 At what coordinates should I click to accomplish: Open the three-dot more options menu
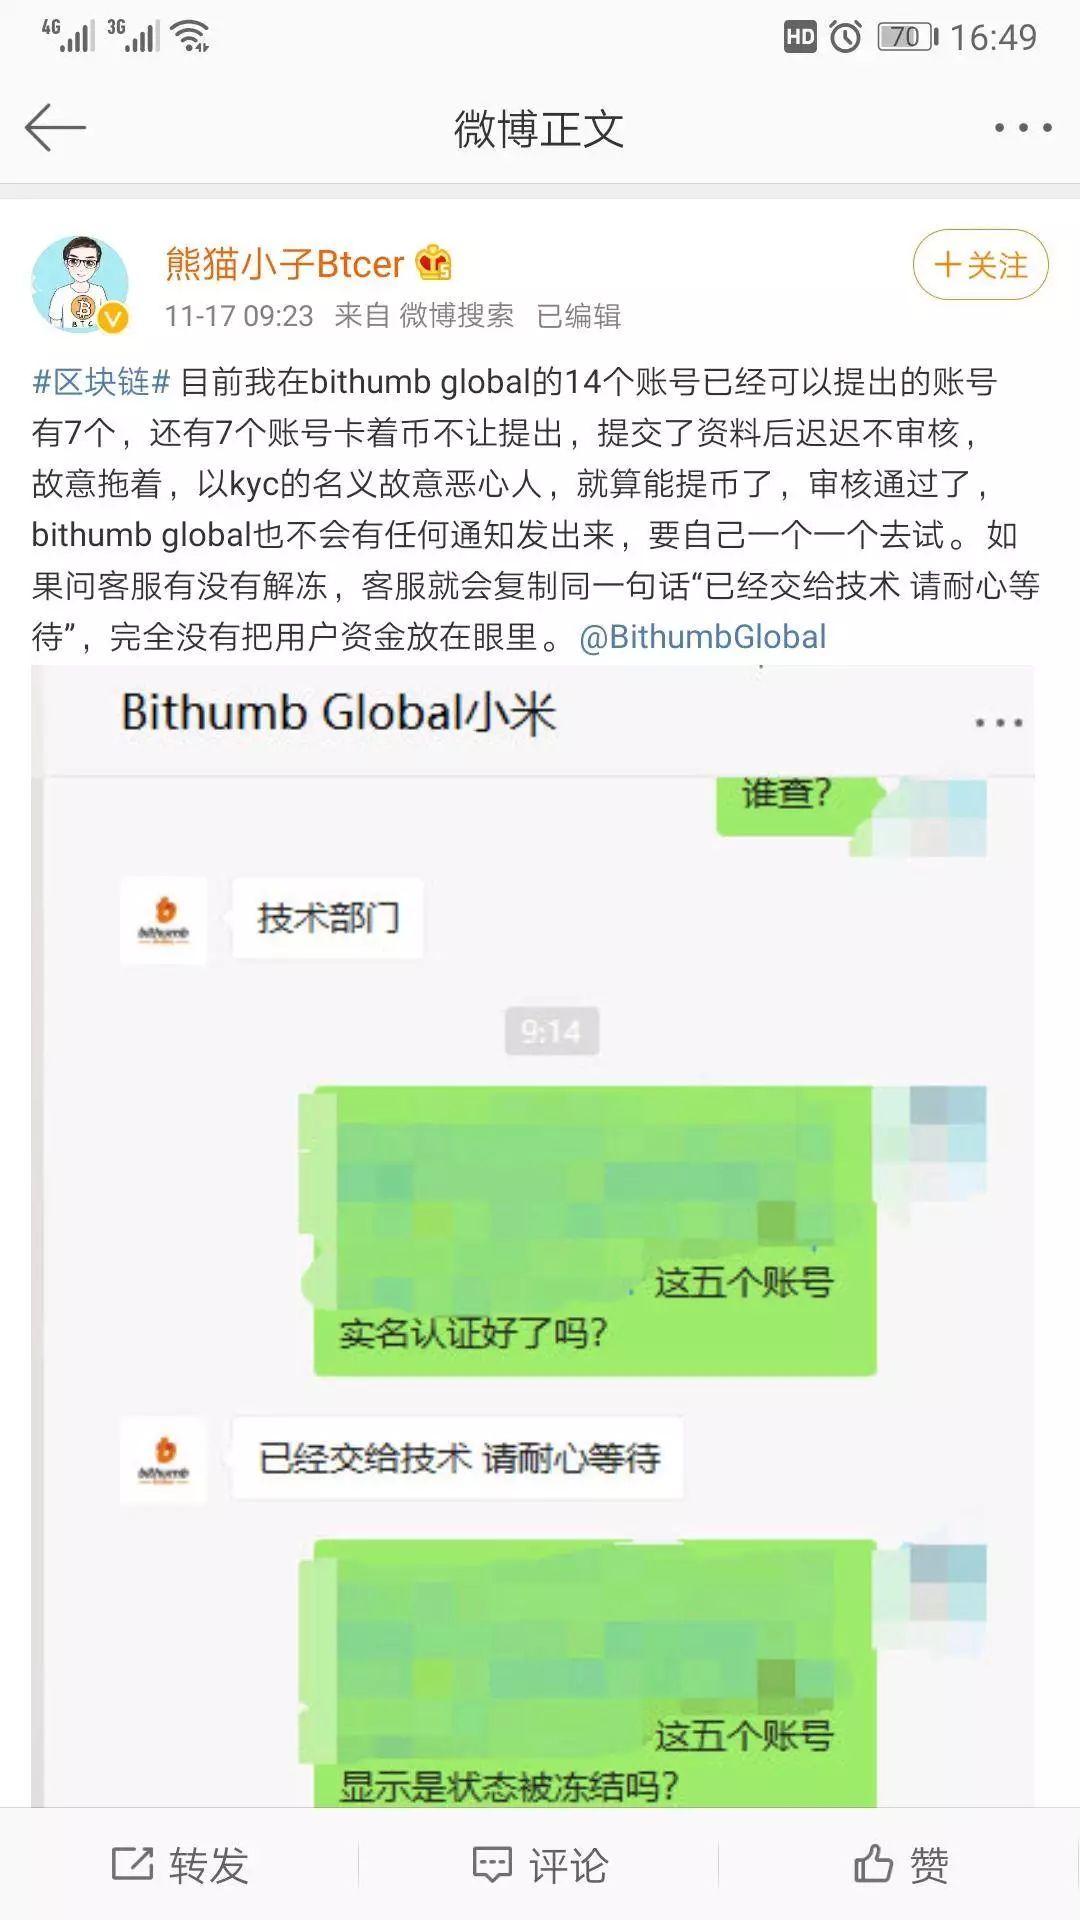pos(1022,128)
